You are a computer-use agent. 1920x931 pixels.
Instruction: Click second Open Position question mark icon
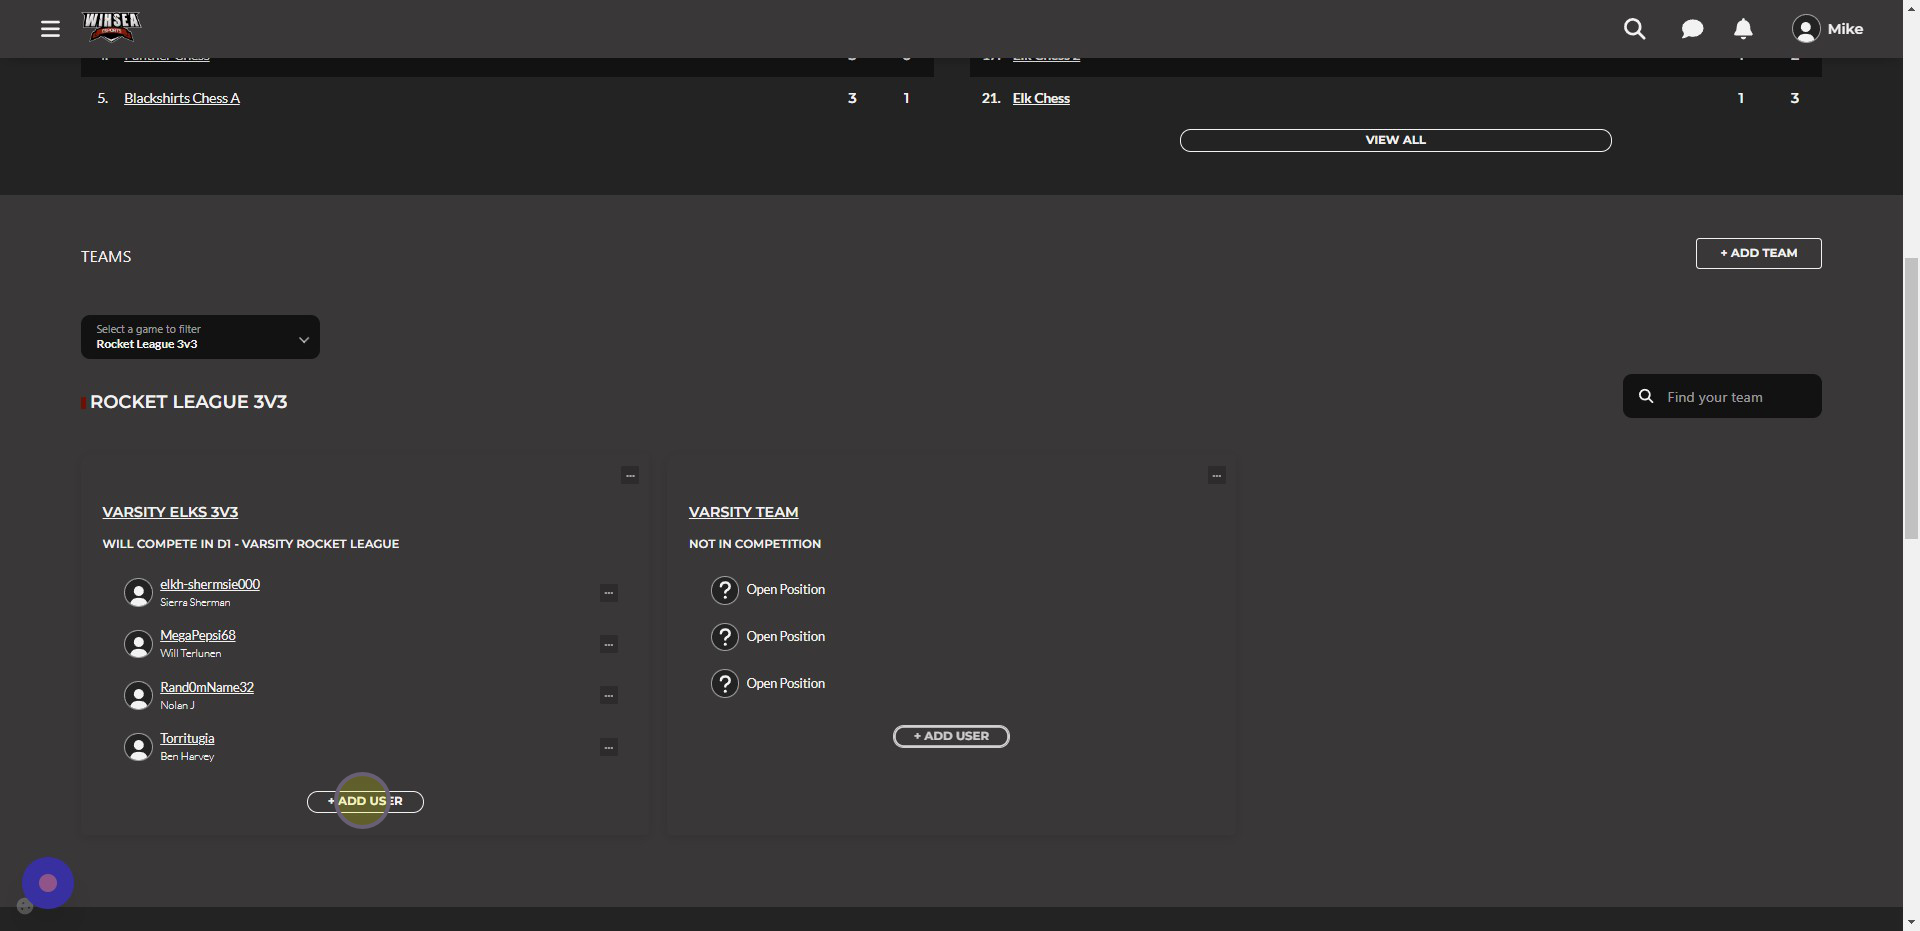point(725,637)
